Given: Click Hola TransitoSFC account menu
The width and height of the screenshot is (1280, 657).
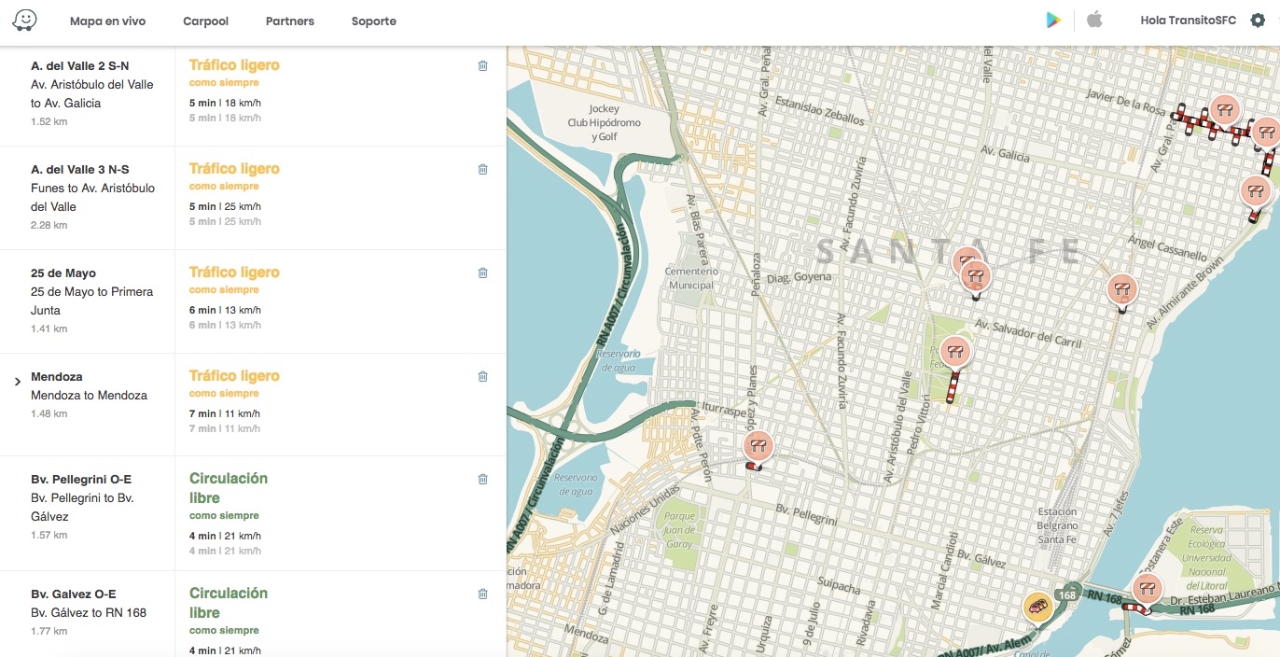Looking at the screenshot, I should click(x=1188, y=21).
